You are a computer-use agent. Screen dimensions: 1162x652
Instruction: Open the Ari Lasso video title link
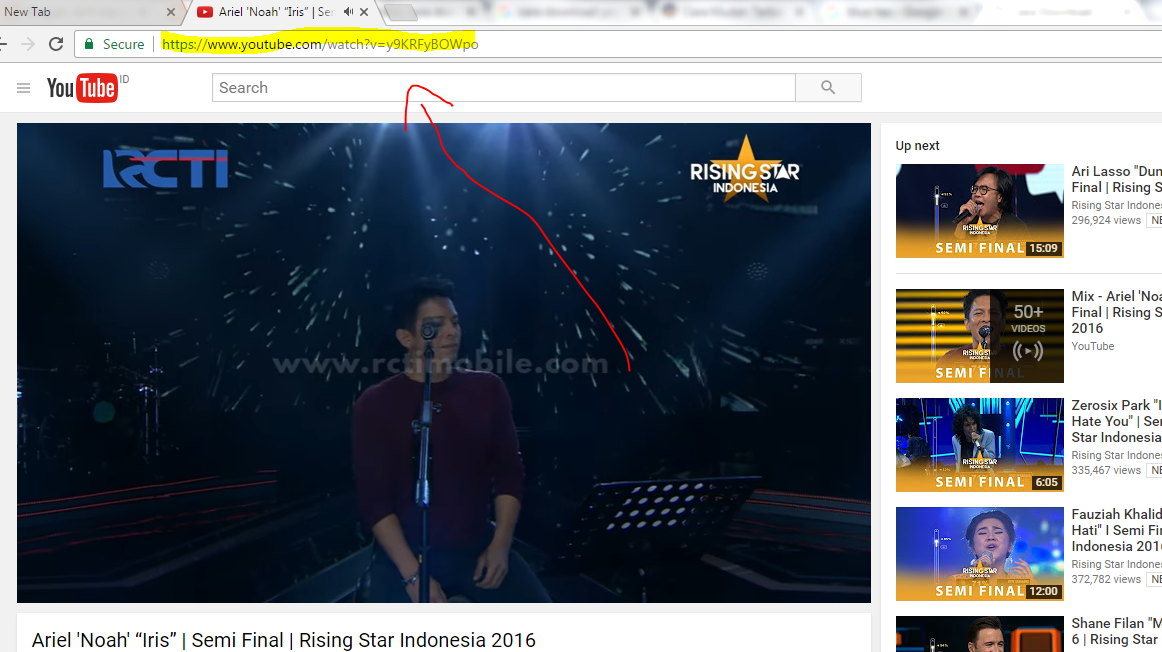(x=1117, y=179)
